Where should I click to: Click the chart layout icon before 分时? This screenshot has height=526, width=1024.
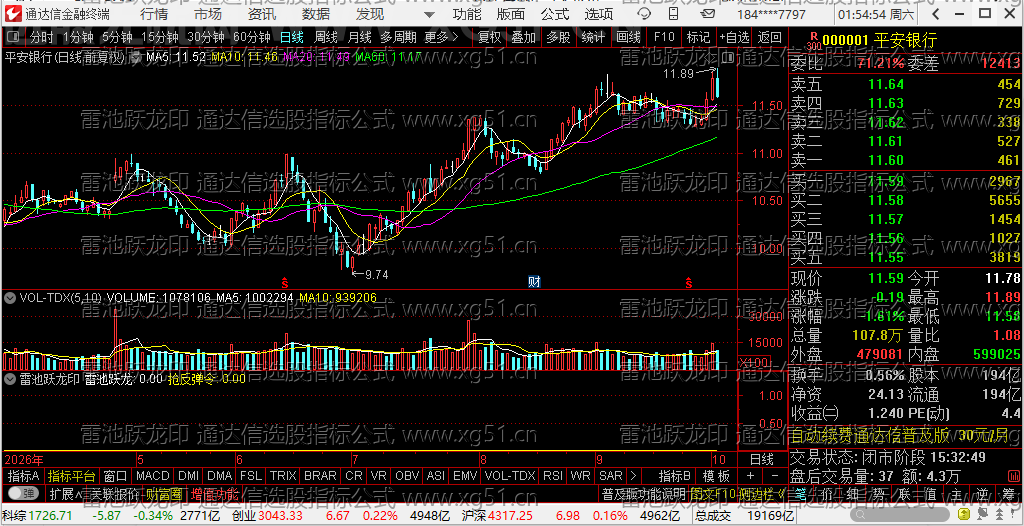pyautogui.click(x=14, y=37)
